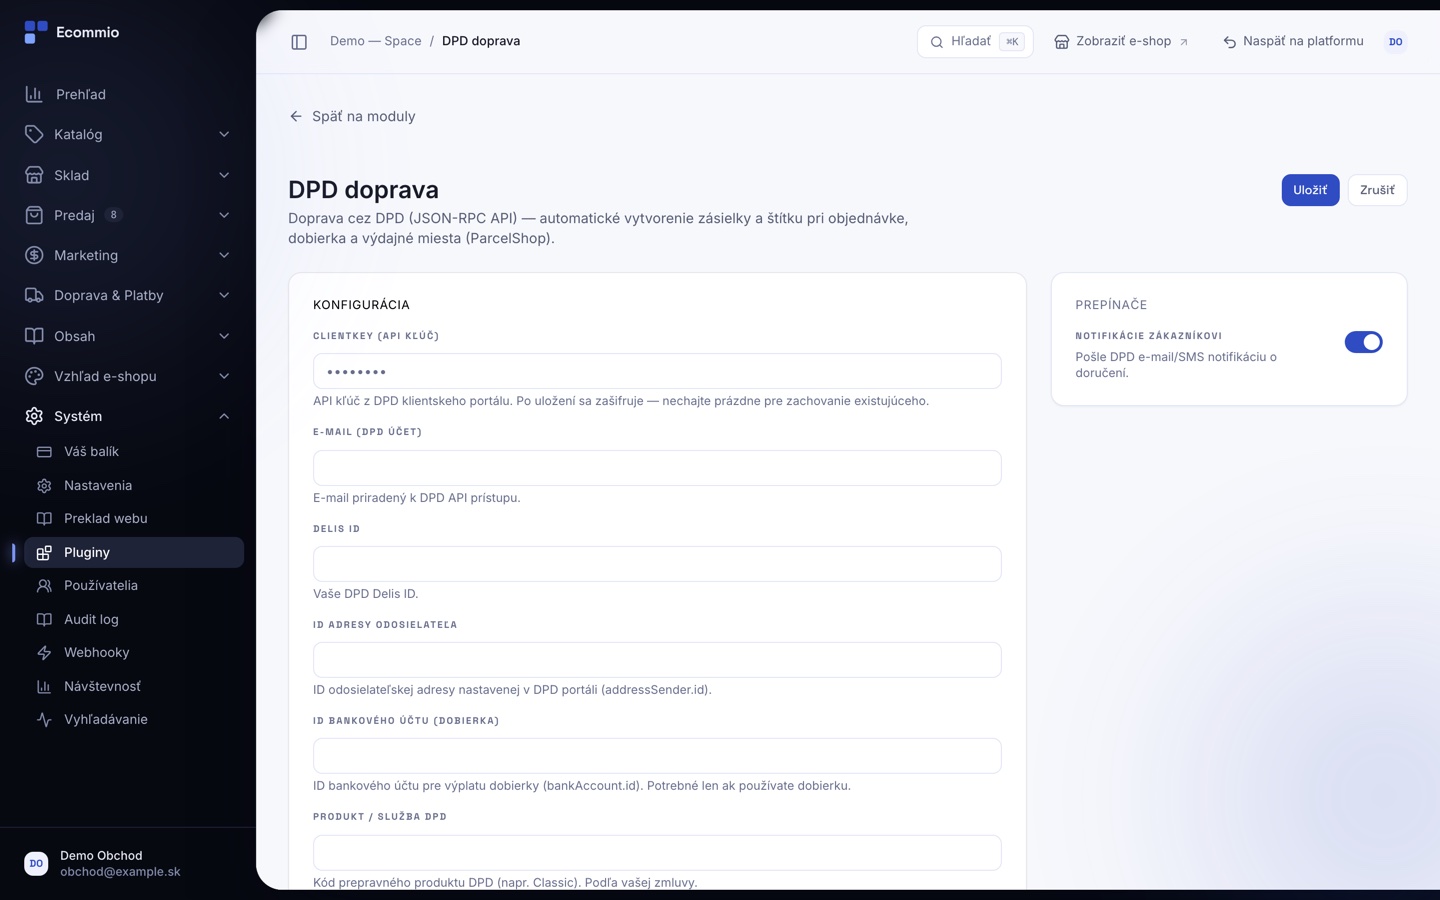Click the sidebar collapse panel icon
Screen dimensions: 1440x900
coord(299,42)
